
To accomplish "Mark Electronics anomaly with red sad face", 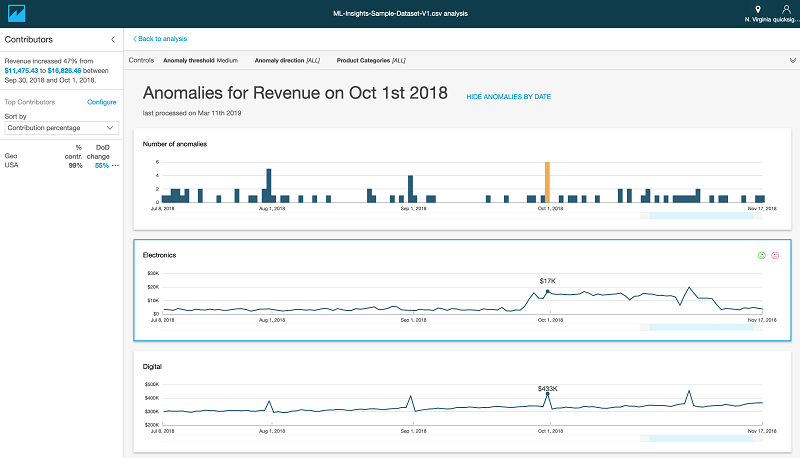I will pyautogui.click(x=775, y=255).
